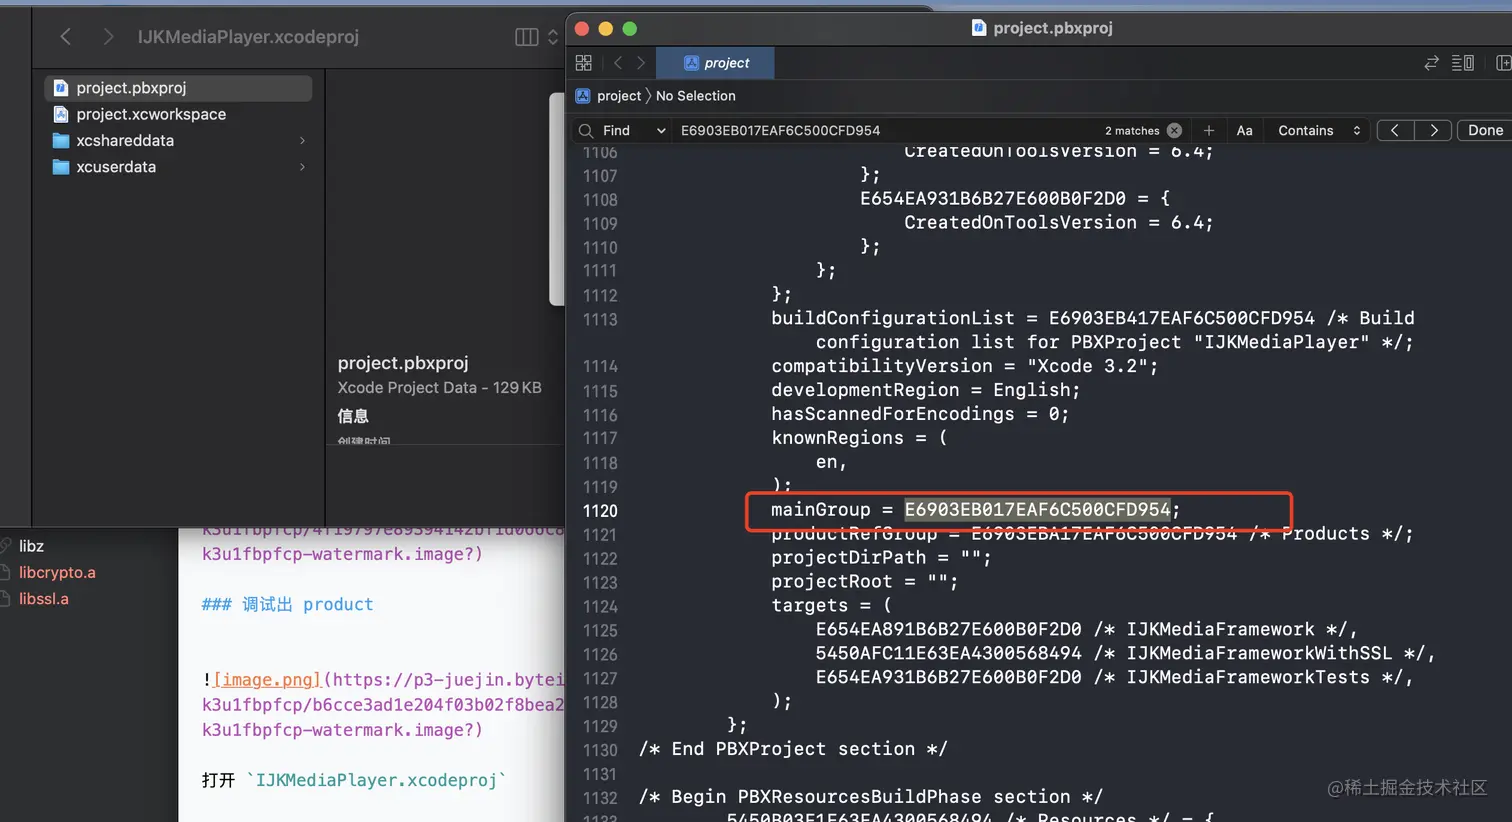
Task: Click the project icon in the jump bar
Action: point(583,96)
